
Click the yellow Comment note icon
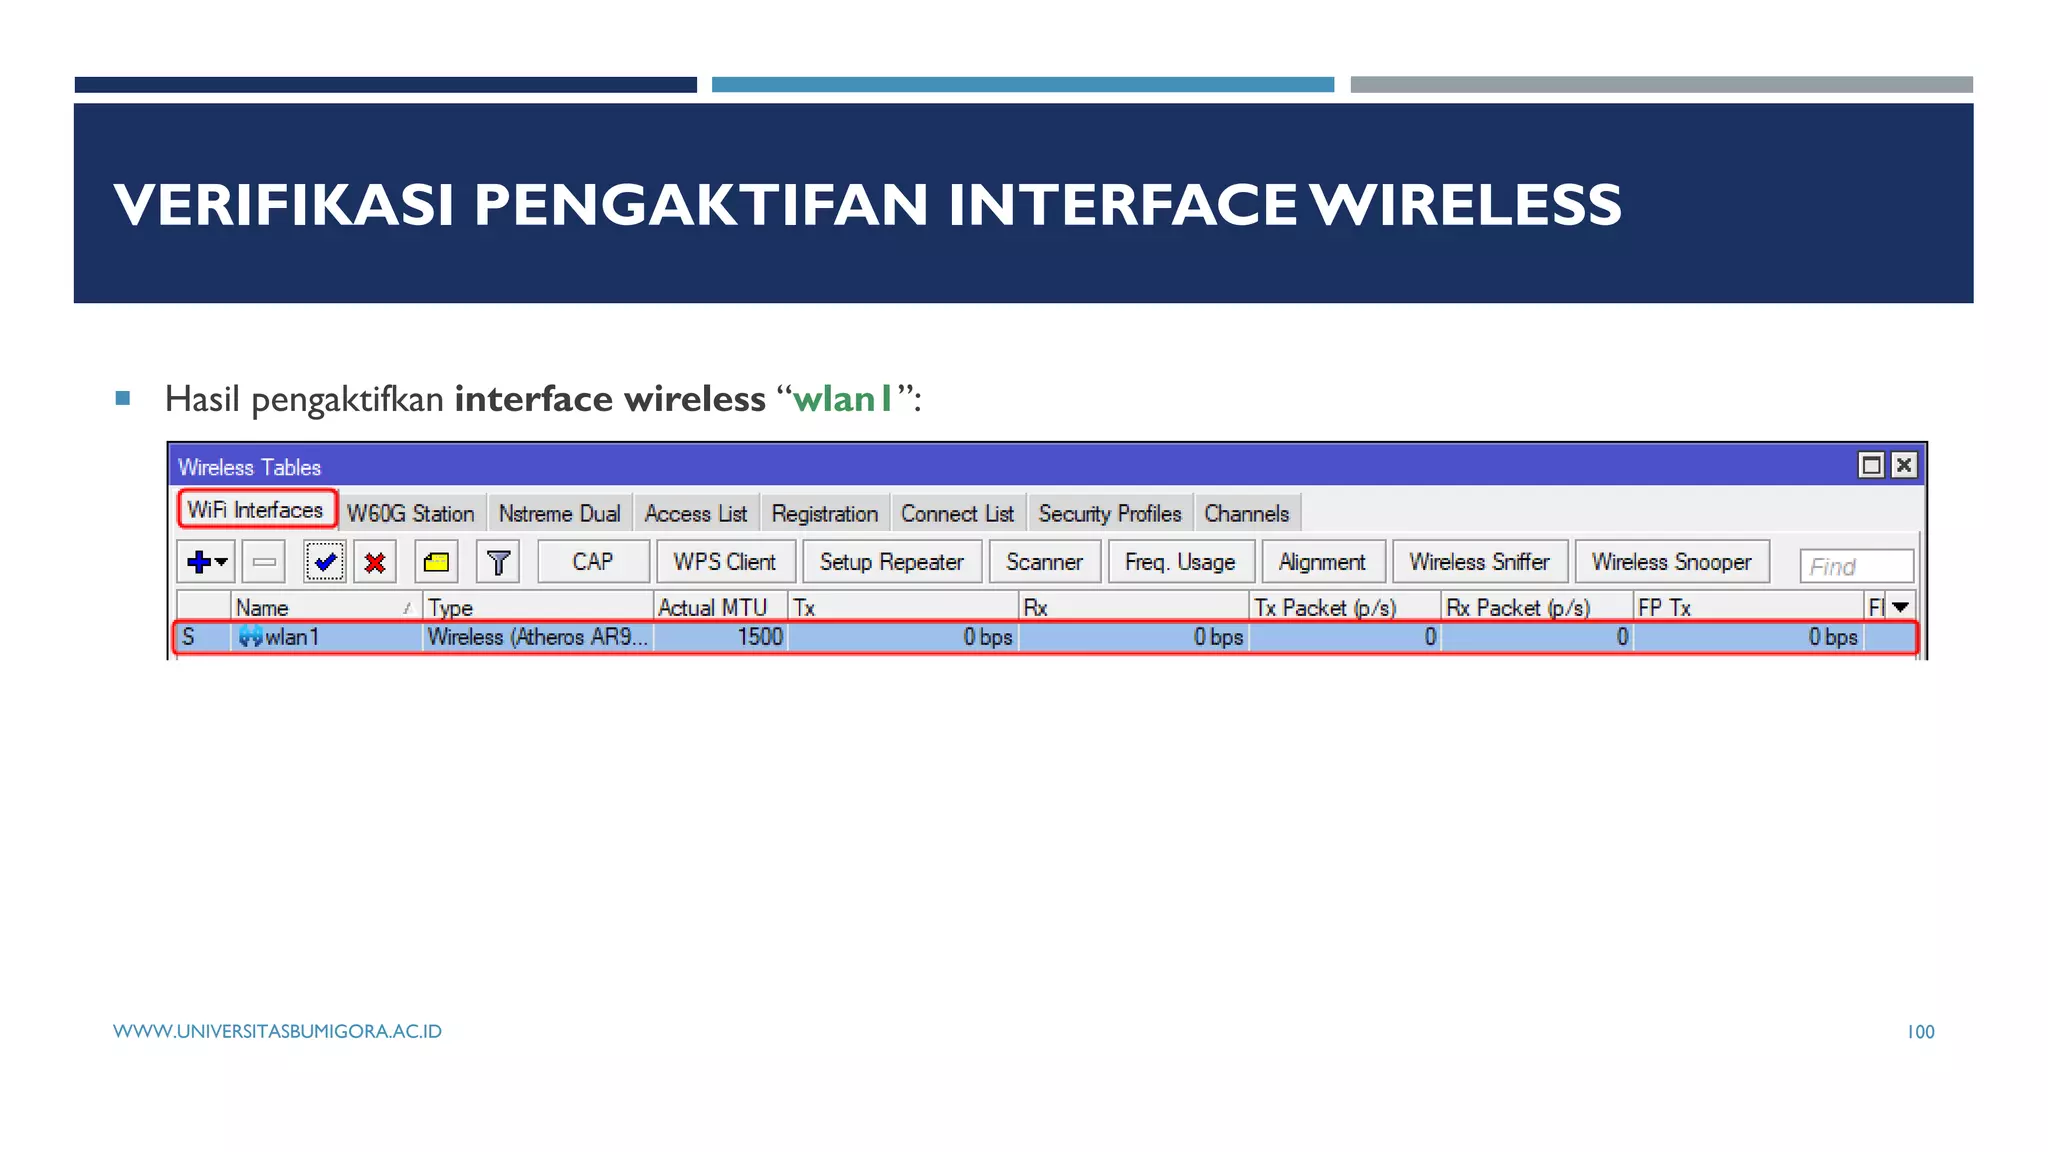click(436, 562)
